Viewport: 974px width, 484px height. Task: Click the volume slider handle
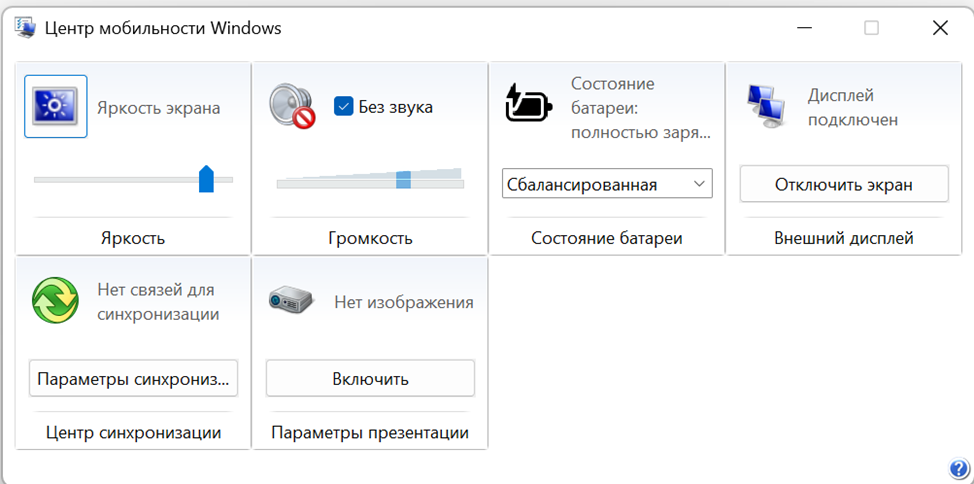point(403,180)
